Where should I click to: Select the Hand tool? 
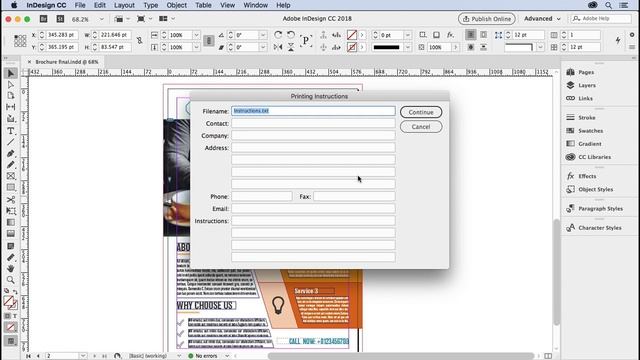point(11,268)
